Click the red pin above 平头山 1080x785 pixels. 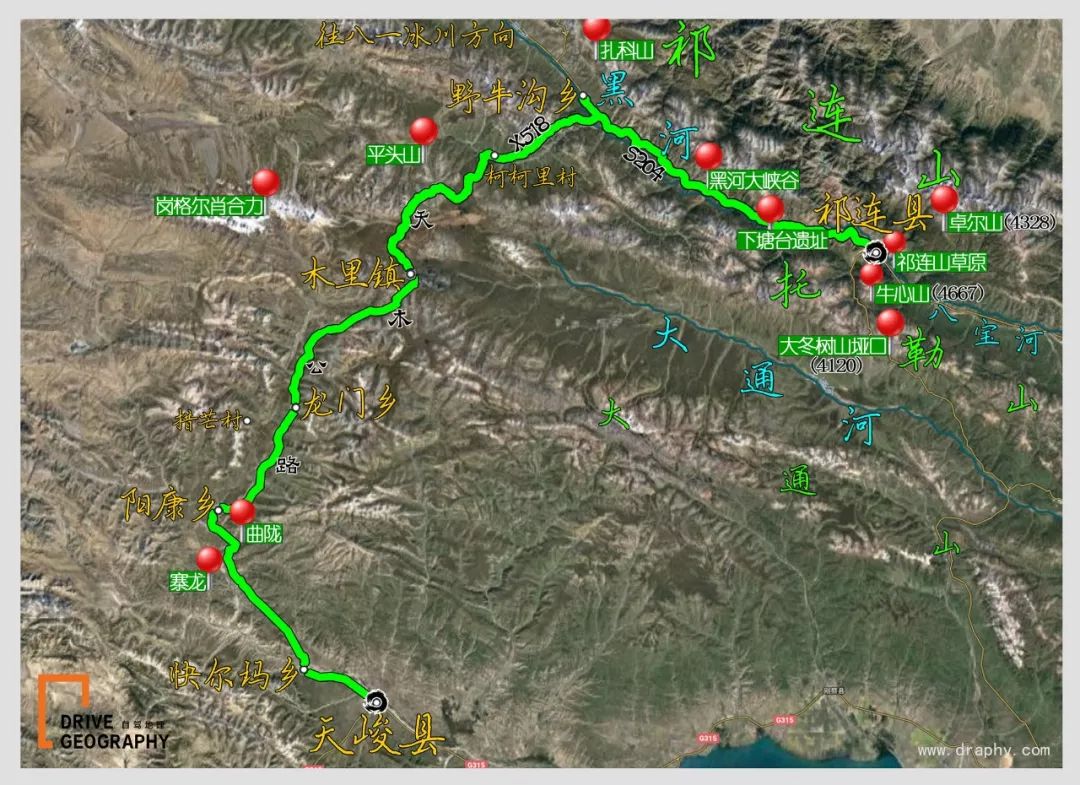(x=424, y=131)
